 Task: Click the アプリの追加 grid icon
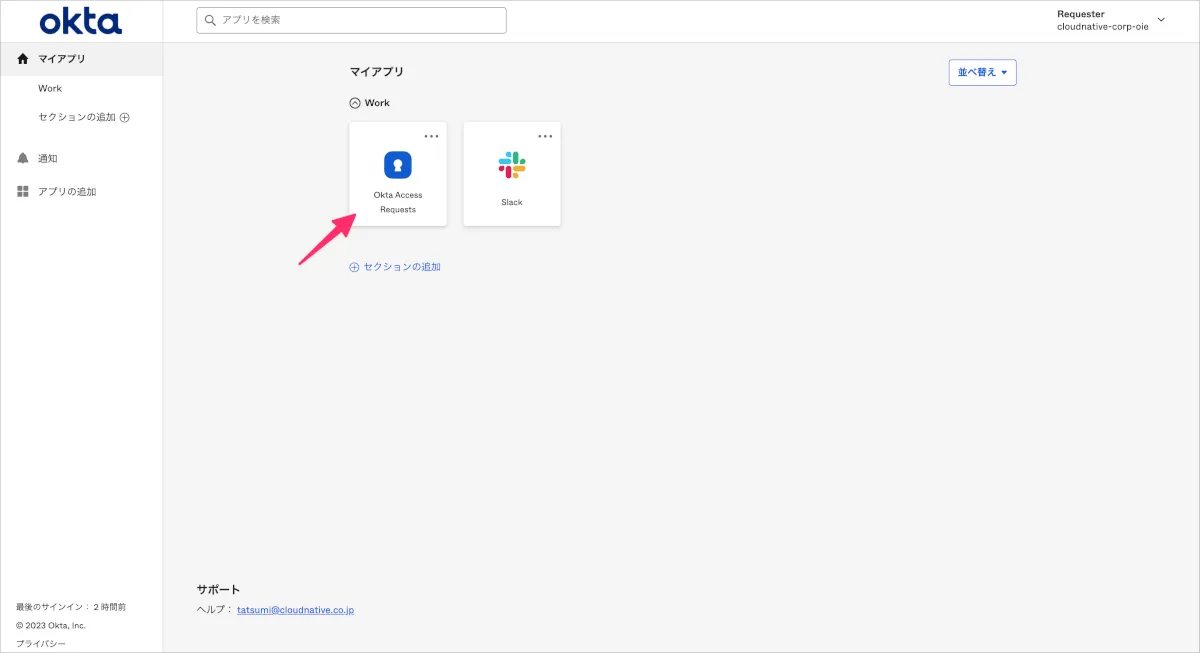23,191
